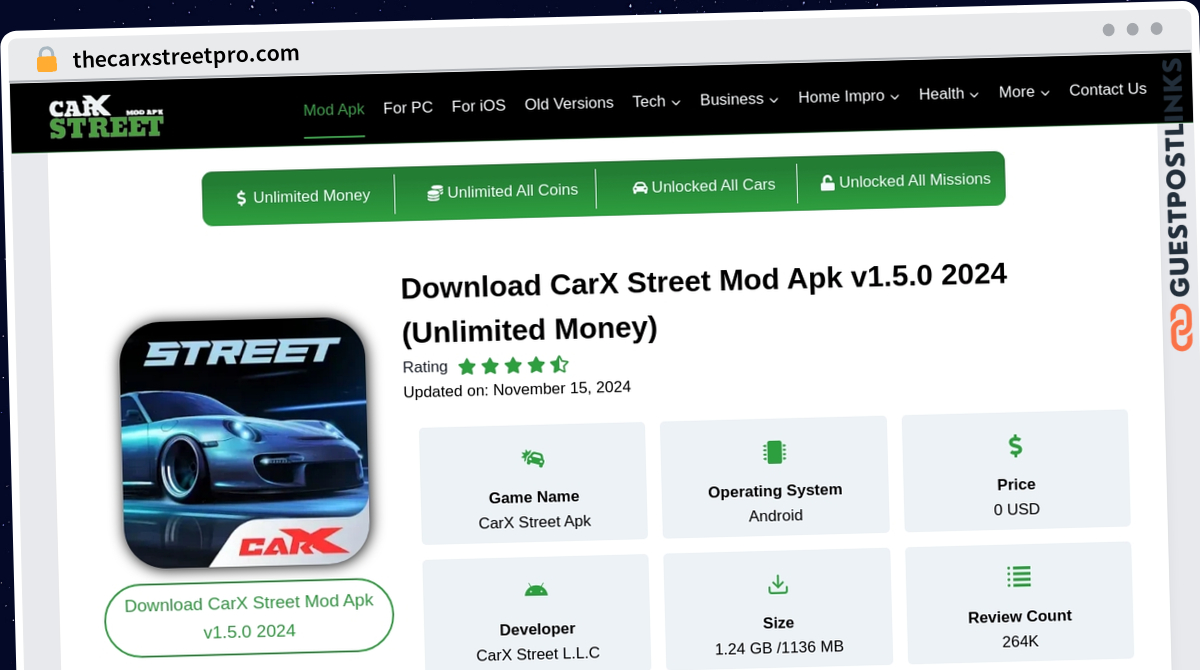Go to the Mod Apk tab
The height and width of the screenshot is (670, 1200).
pos(334,109)
